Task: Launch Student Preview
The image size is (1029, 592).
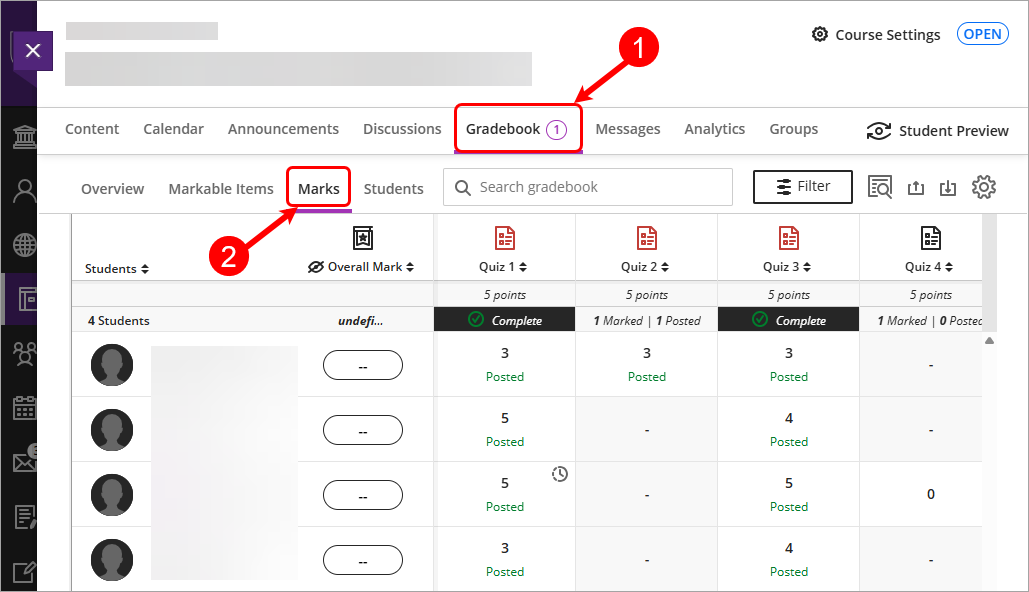Action: click(937, 131)
